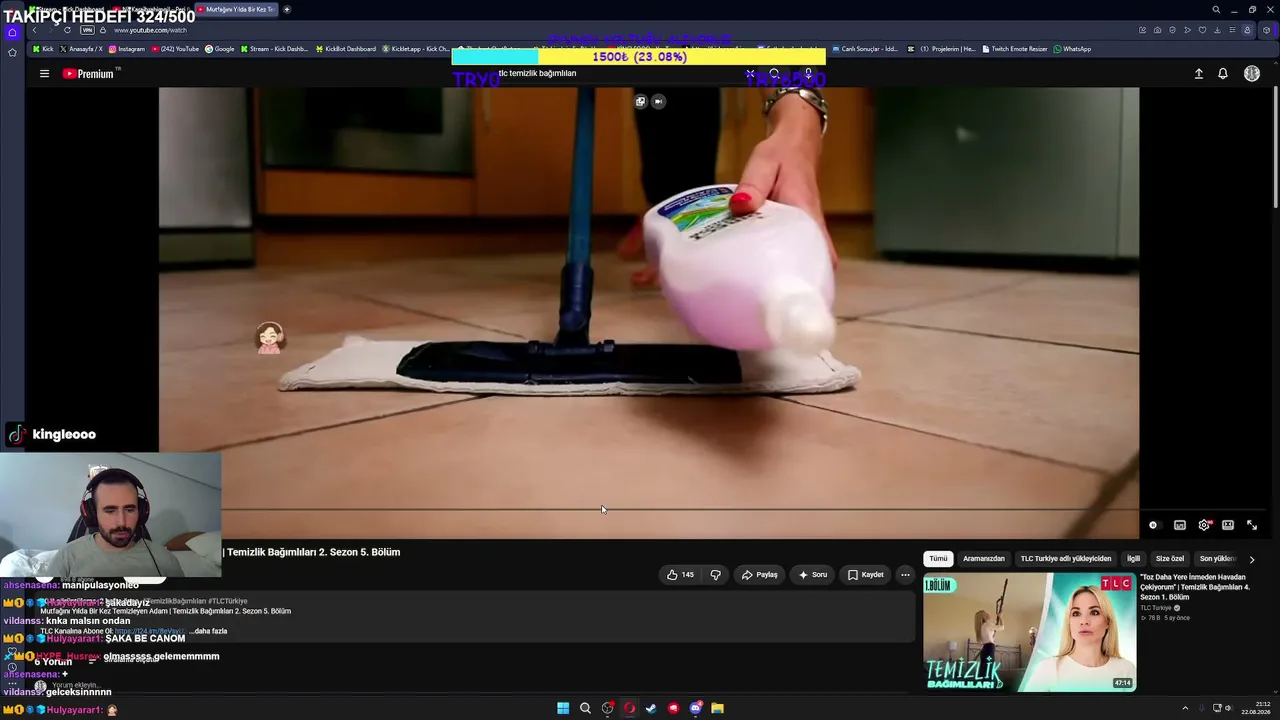
Task: Select the TLC Turkiye adlı yükleyiciden chip
Action: (1066, 559)
